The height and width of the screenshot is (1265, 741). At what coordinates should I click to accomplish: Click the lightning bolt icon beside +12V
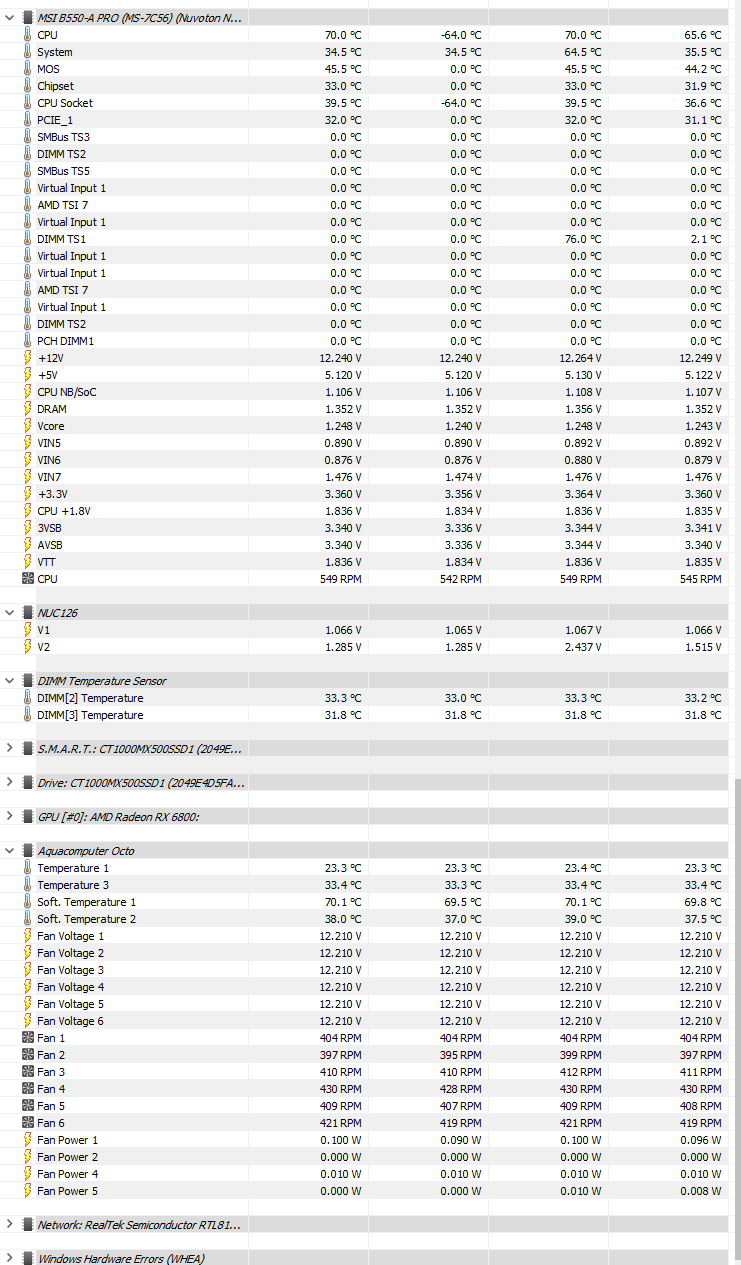click(x=28, y=358)
